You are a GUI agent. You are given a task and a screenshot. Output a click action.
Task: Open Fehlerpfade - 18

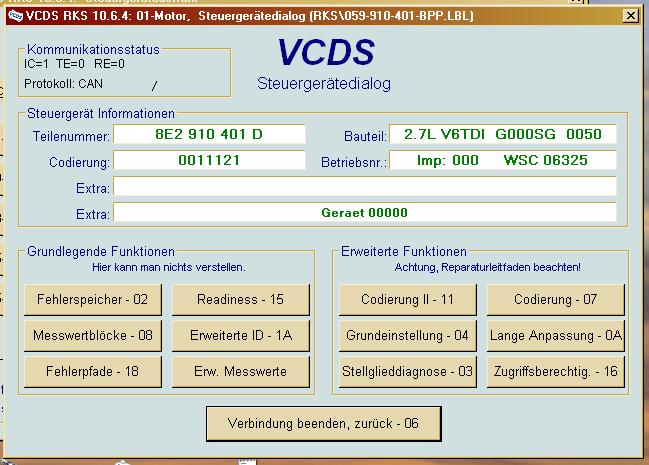[x=93, y=371]
